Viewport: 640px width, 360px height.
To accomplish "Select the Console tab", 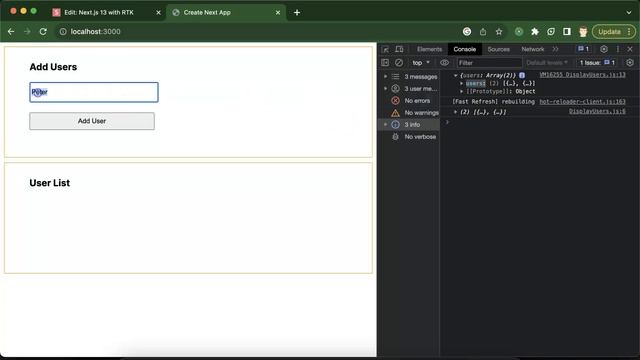I will tap(464, 49).
